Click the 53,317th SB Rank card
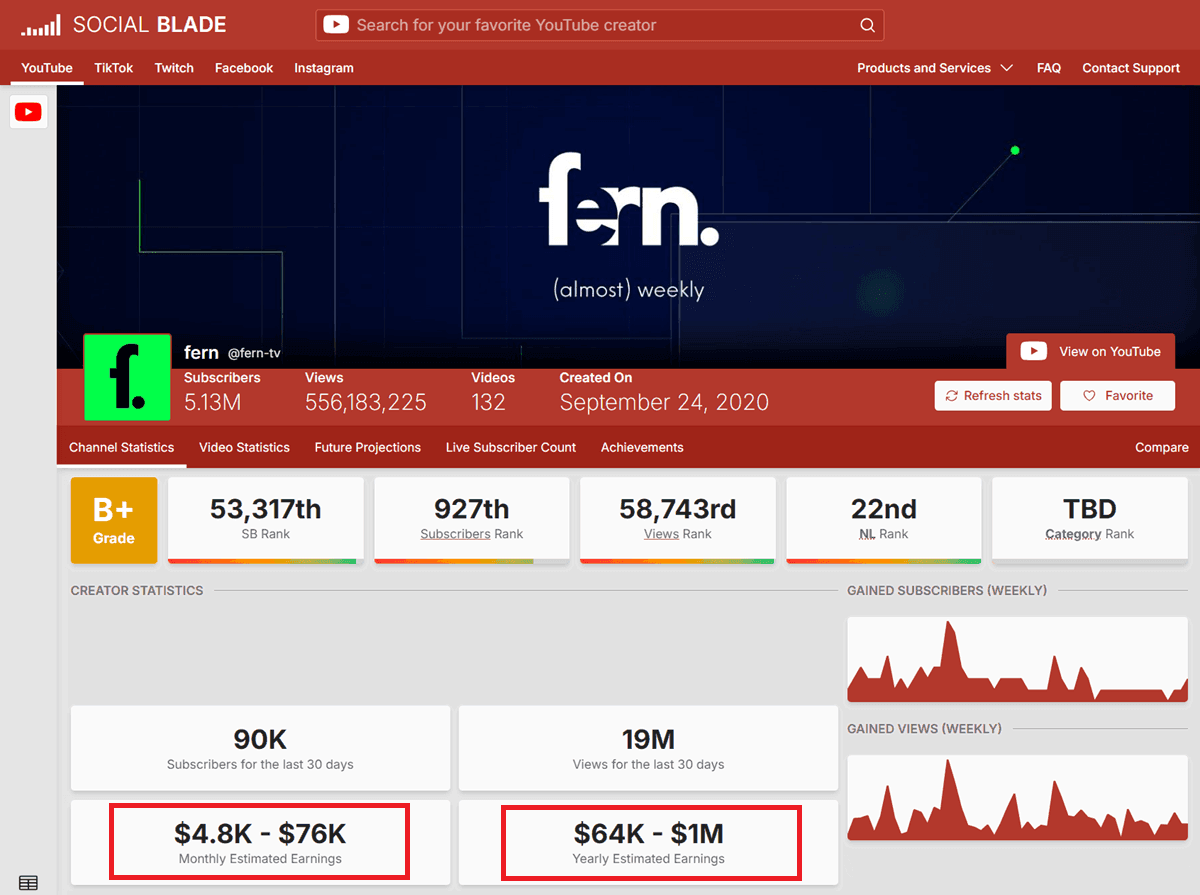 pos(266,520)
